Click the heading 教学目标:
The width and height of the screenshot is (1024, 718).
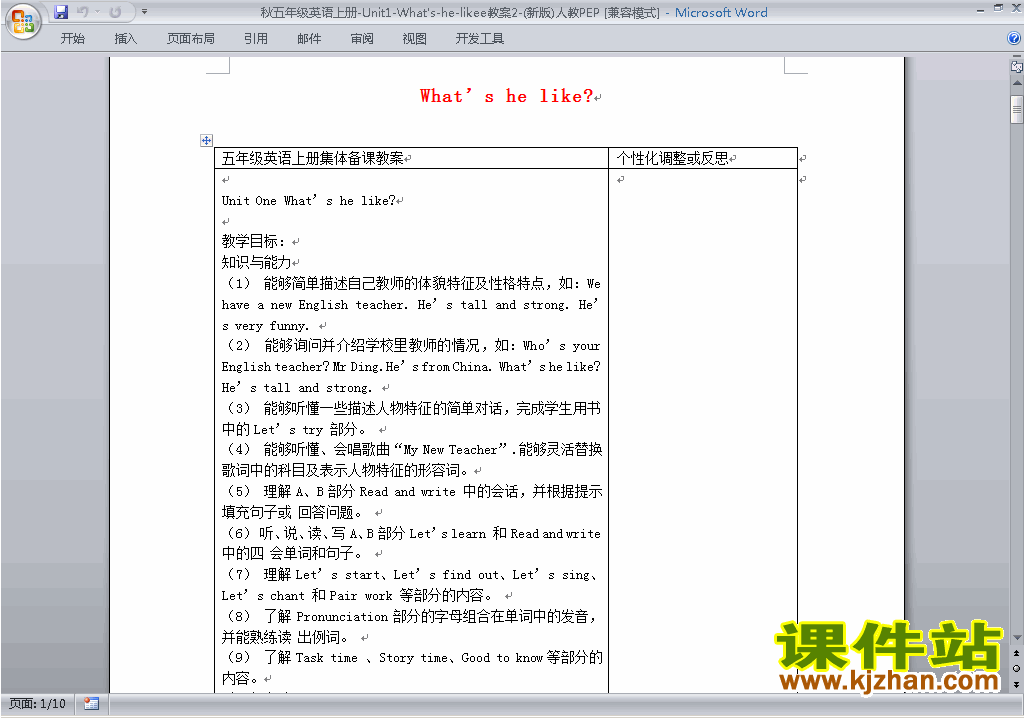tap(253, 242)
